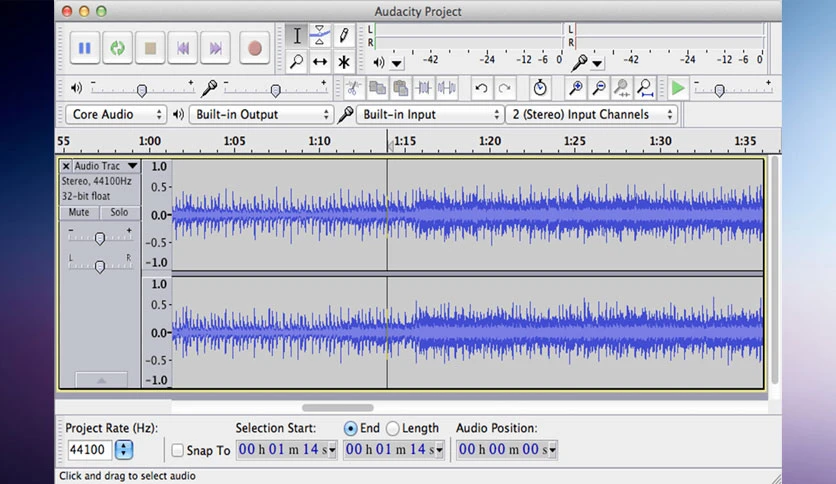Open the Audio Track name menu

tap(106, 166)
